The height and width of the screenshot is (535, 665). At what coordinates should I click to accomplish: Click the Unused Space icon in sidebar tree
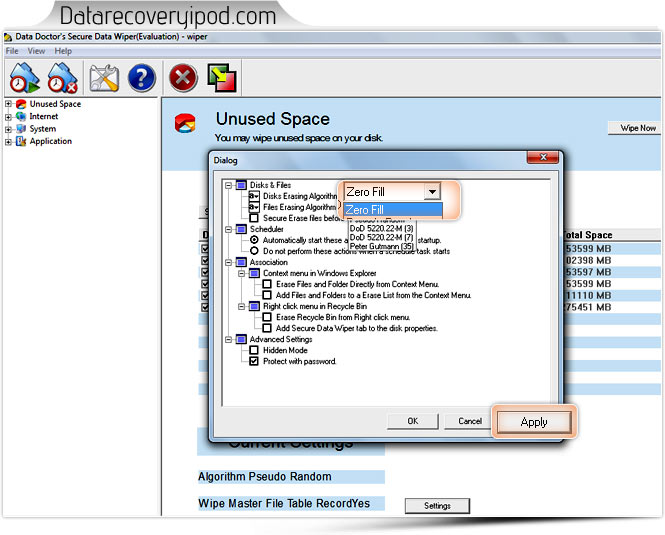pos(21,104)
